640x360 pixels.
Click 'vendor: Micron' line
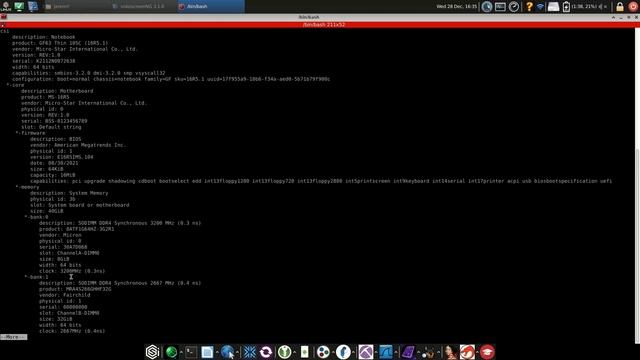[x=60, y=235]
